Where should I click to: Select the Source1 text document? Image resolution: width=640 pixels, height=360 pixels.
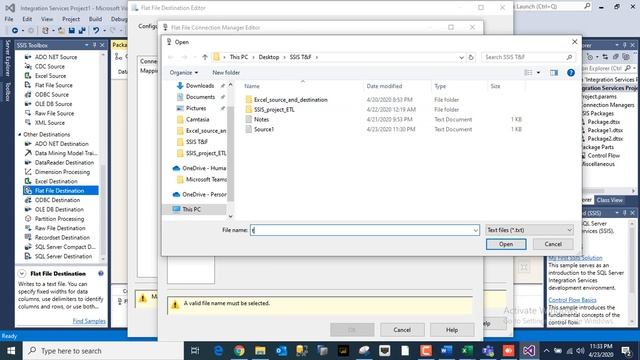coord(264,129)
